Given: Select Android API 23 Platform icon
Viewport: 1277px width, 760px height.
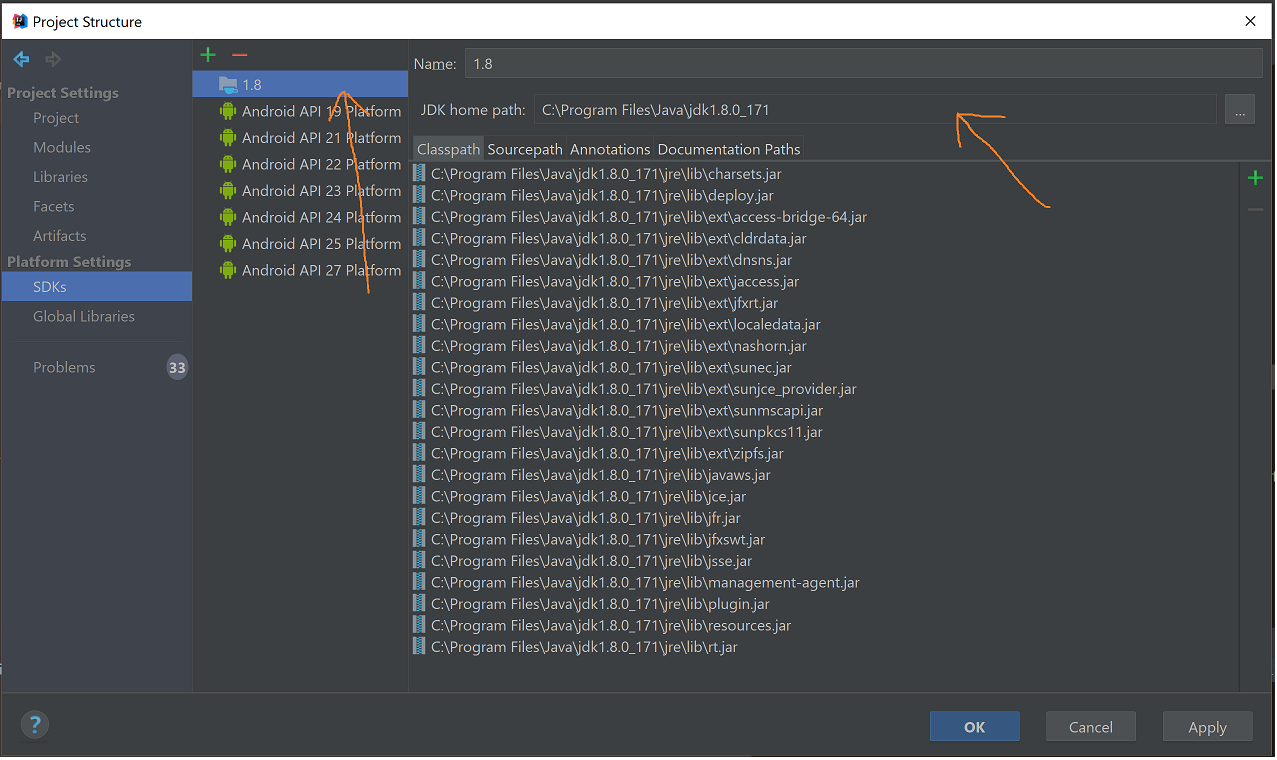Looking at the screenshot, I should click(x=228, y=191).
